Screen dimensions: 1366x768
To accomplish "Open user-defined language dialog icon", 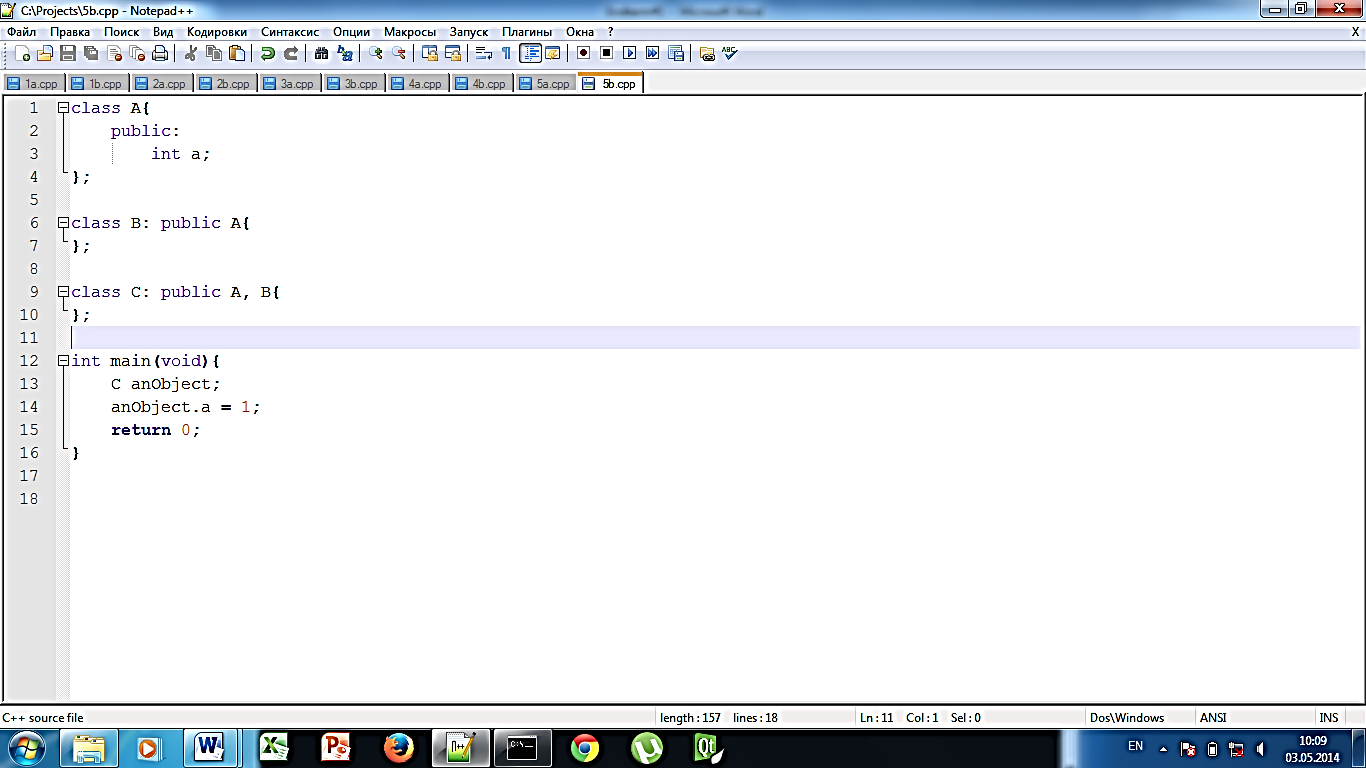I will (552, 54).
